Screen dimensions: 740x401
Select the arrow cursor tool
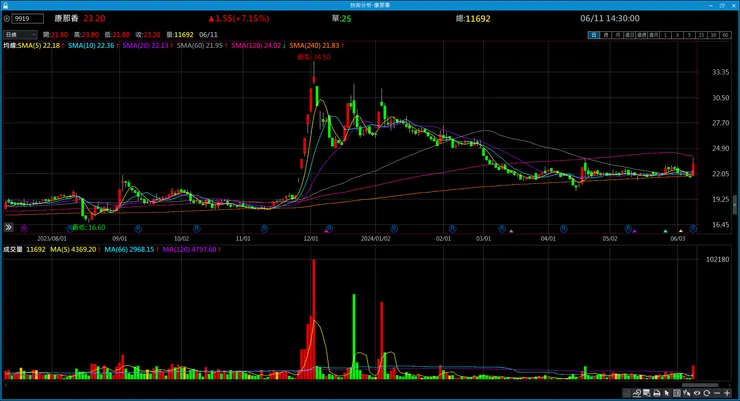point(667,393)
